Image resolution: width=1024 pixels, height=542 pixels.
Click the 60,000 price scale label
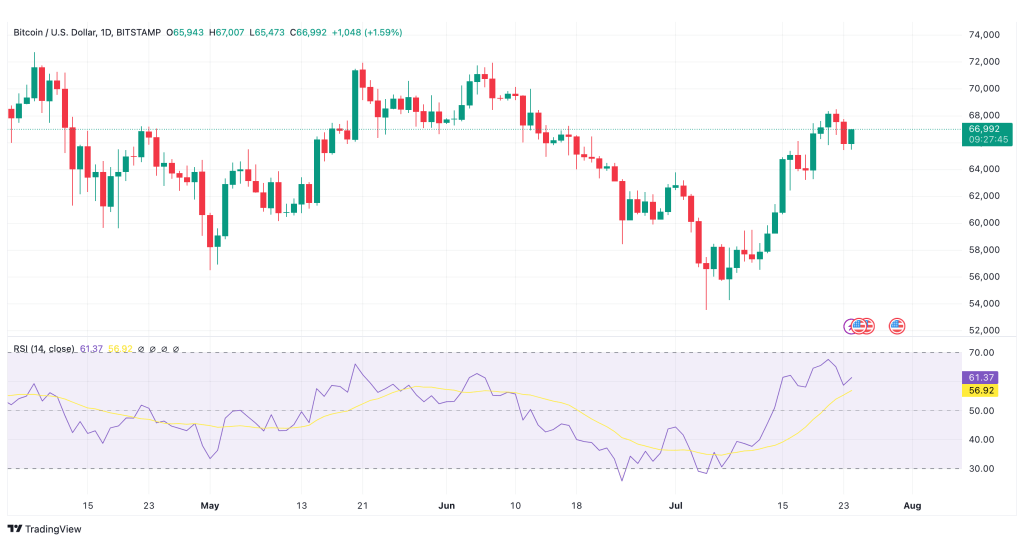pos(984,222)
